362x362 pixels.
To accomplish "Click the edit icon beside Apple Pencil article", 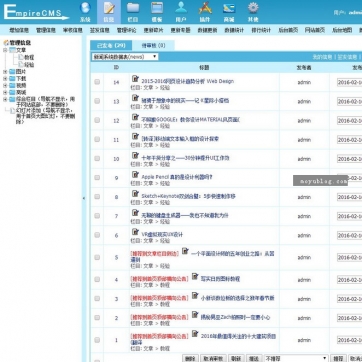I will [x=135, y=175].
